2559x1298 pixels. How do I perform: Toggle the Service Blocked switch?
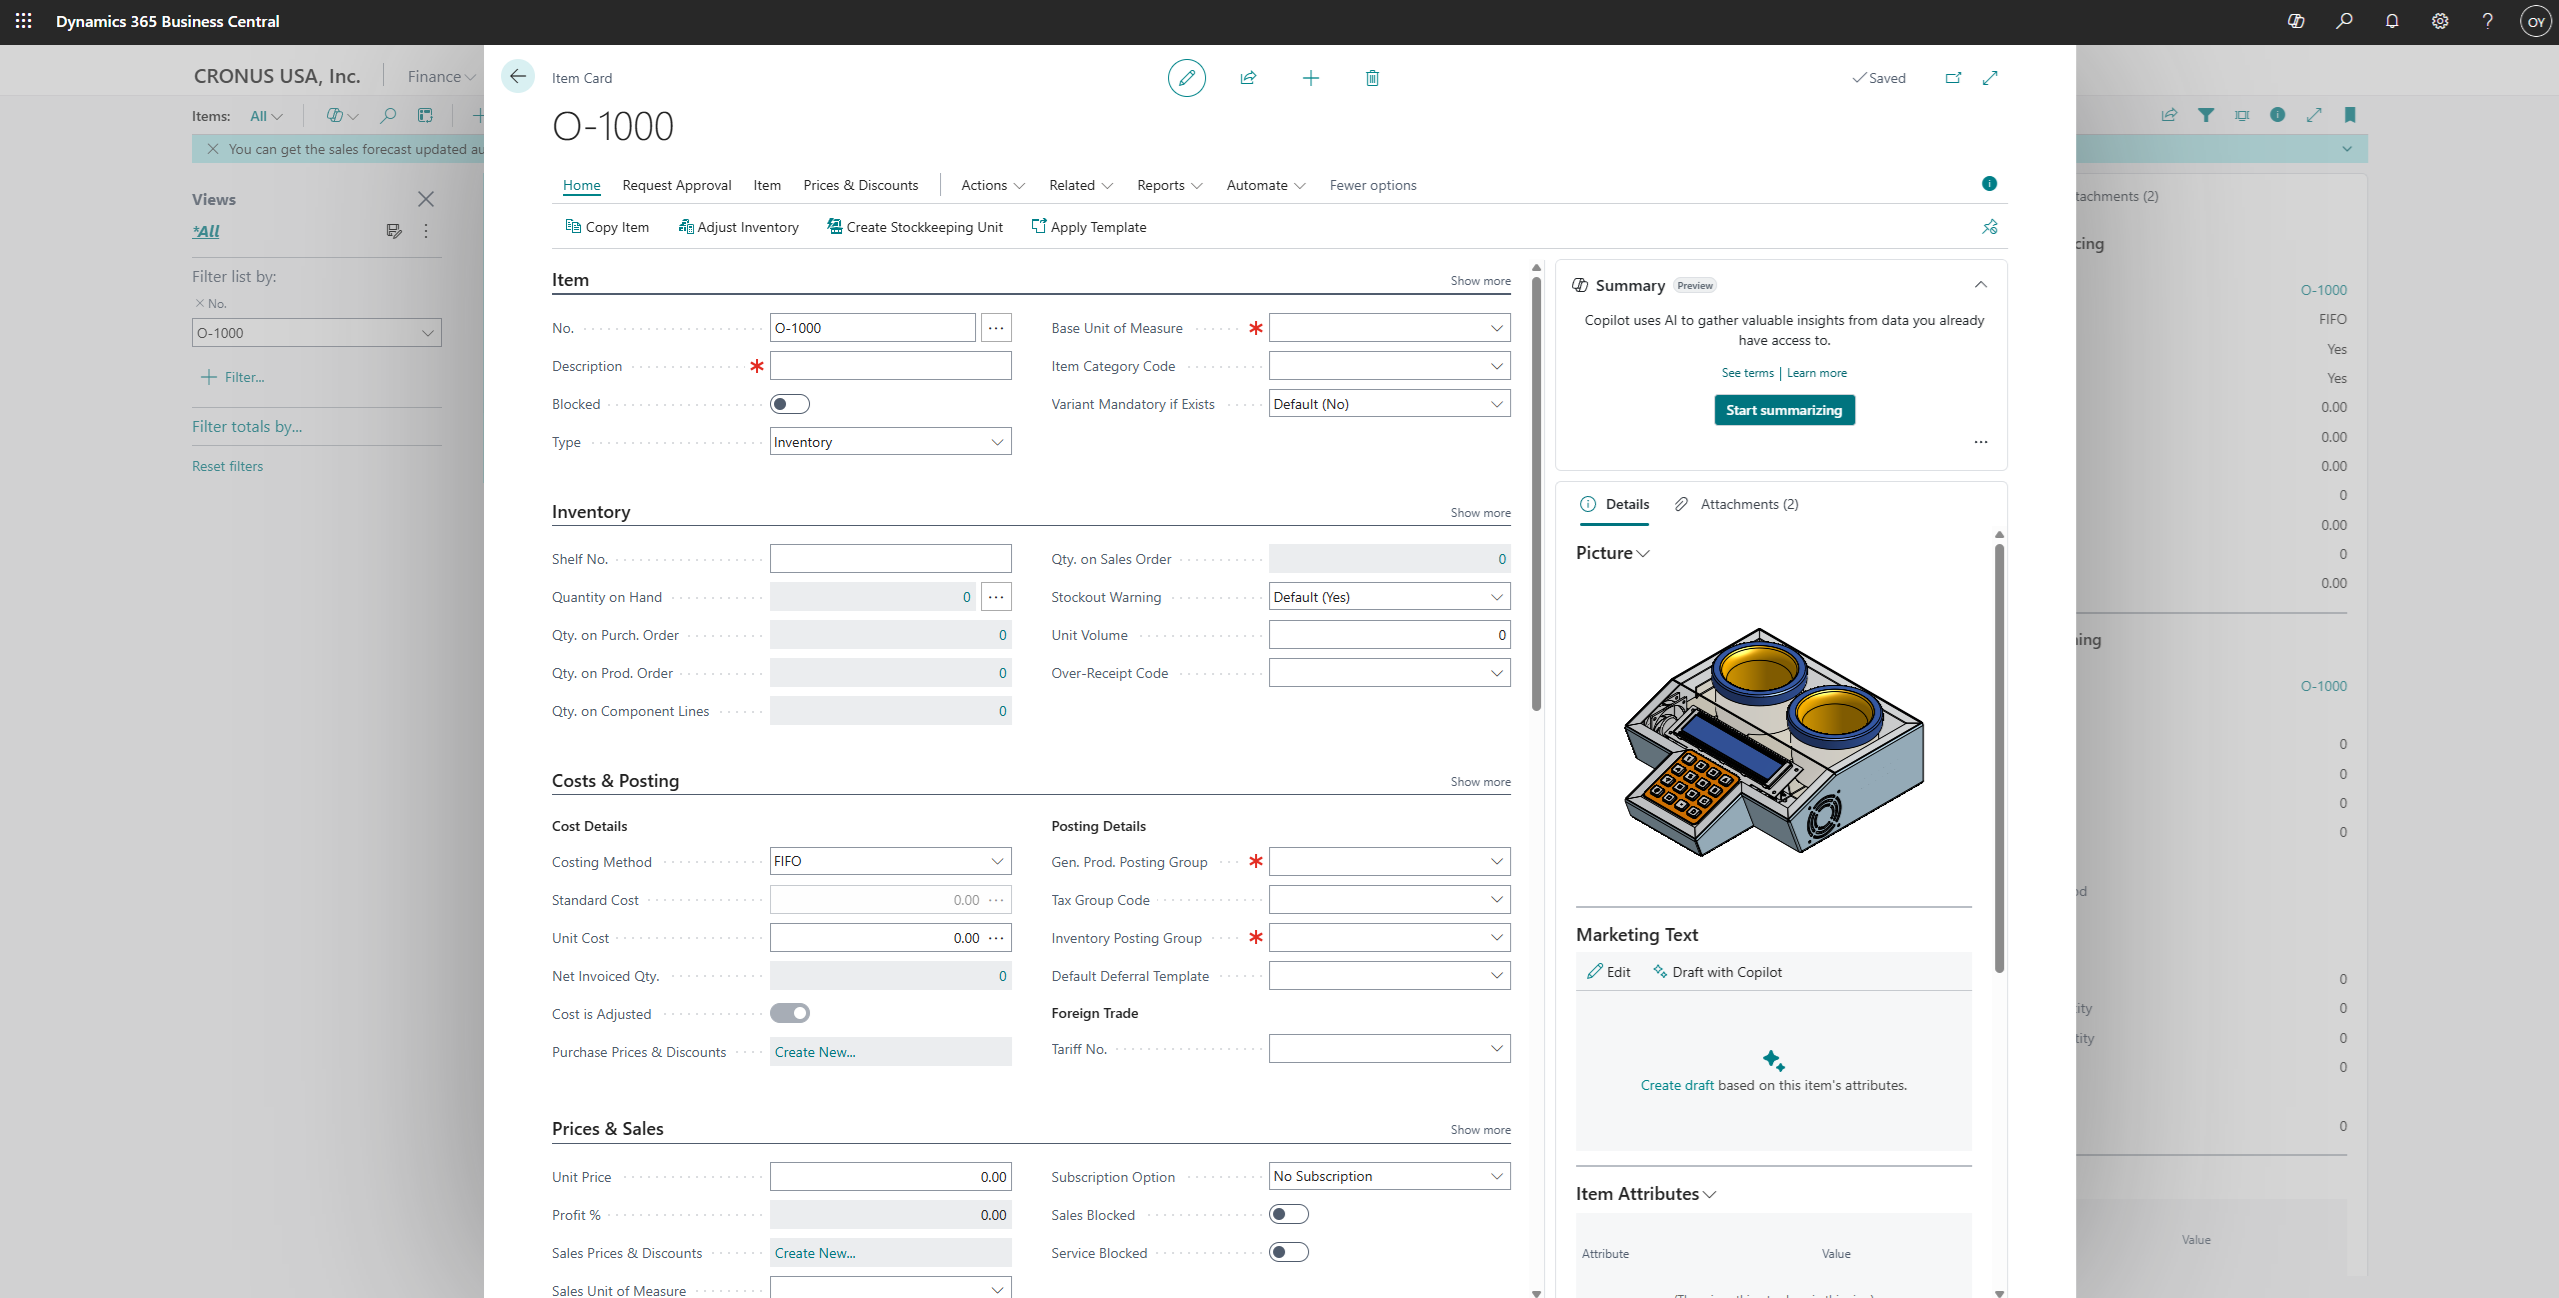(x=1288, y=1252)
